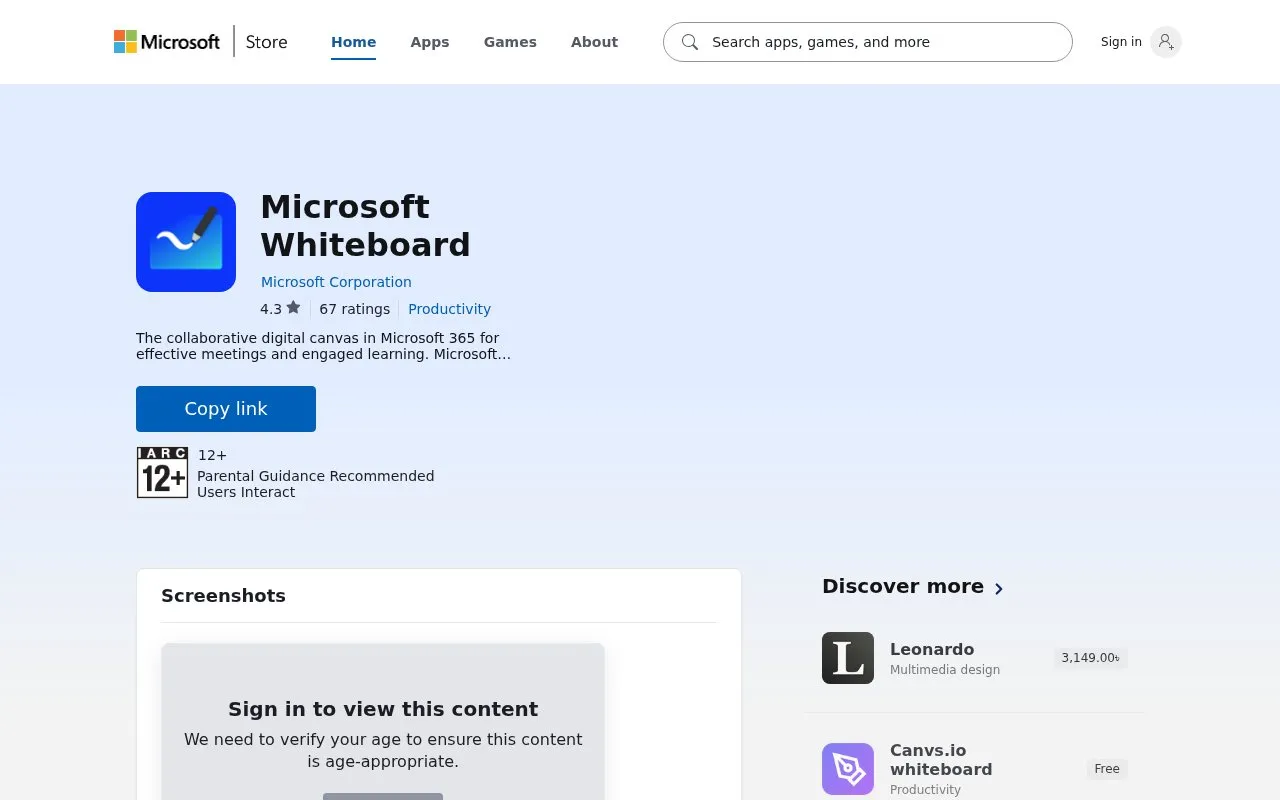The width and height of the screenshot is (1280, 800).
Task: Click the 4.3 star rating
Action: (x=280, y=309)
